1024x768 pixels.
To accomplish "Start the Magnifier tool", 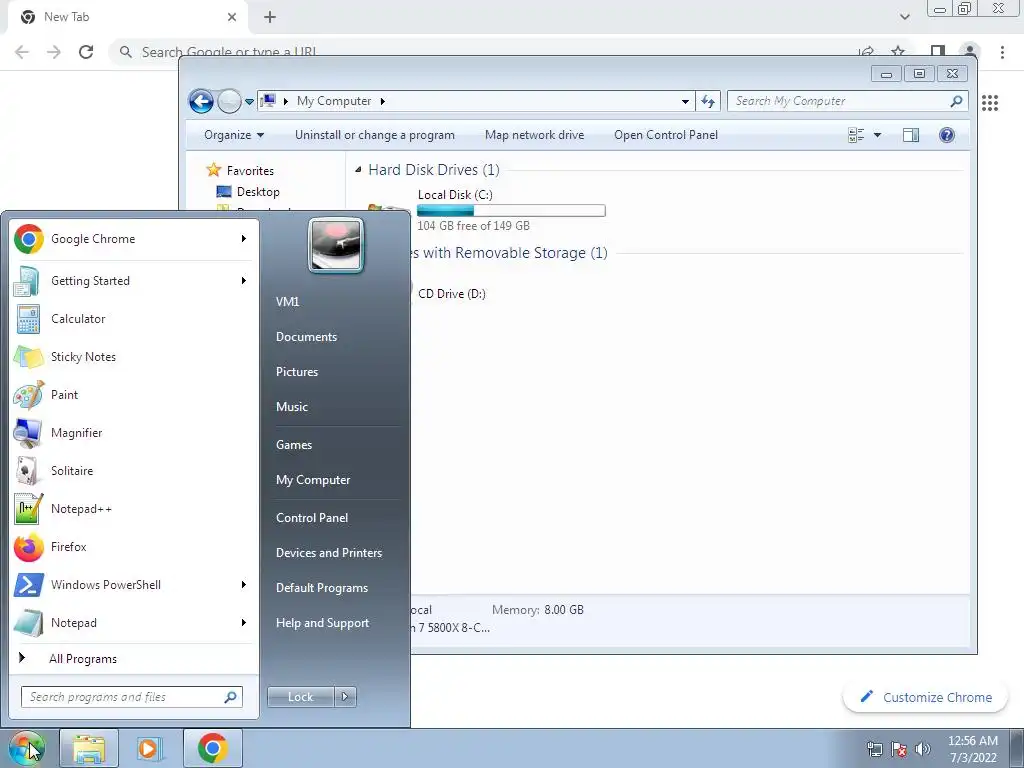I will 133,432.
